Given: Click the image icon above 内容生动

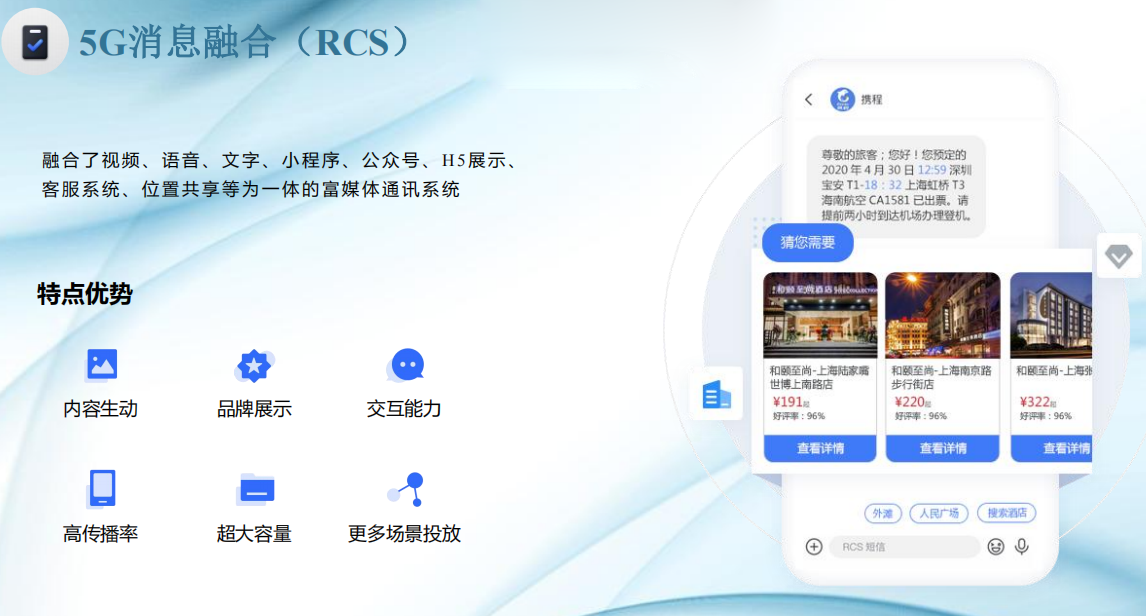Looking at the screenshot, I should (x=102, y=364).
